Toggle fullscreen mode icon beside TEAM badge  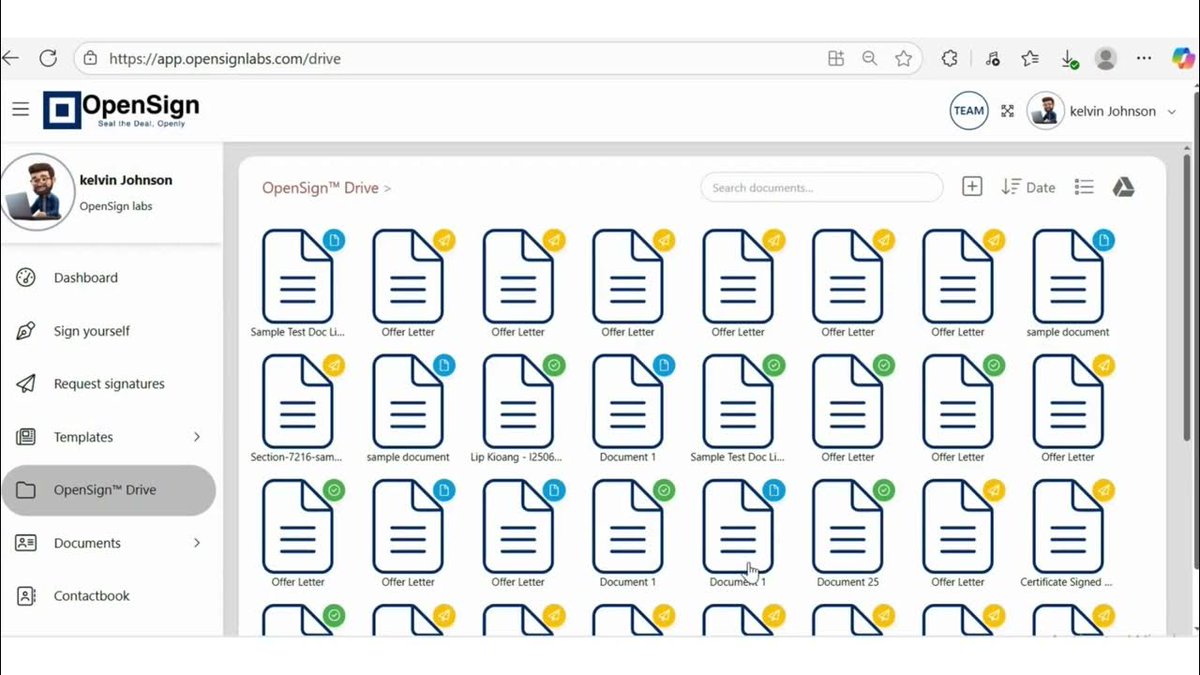pyautogui.click(x=1007, y=111)
